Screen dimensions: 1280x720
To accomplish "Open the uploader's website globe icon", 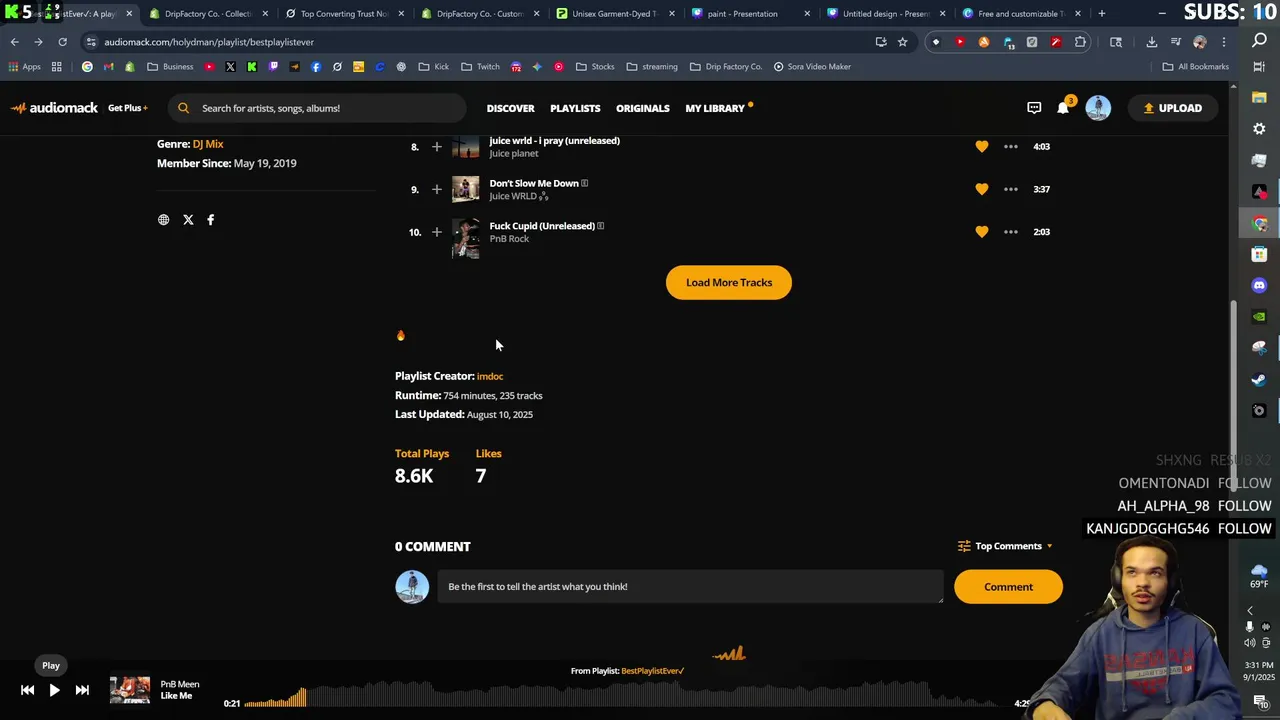I will [163, 220].
